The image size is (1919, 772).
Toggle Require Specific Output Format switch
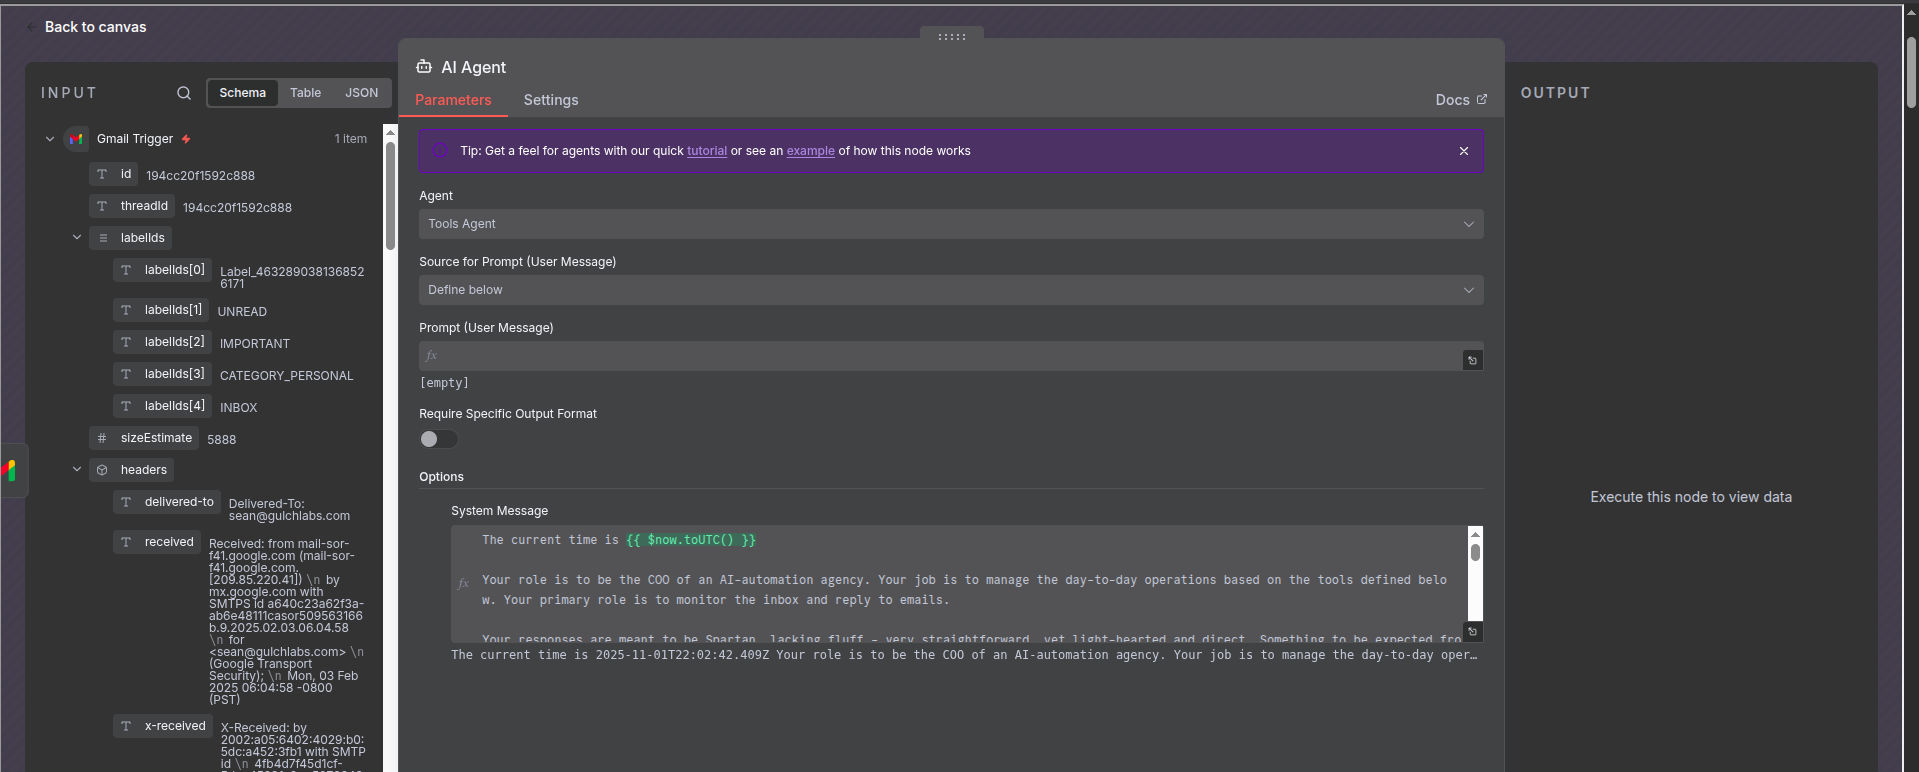438,439
